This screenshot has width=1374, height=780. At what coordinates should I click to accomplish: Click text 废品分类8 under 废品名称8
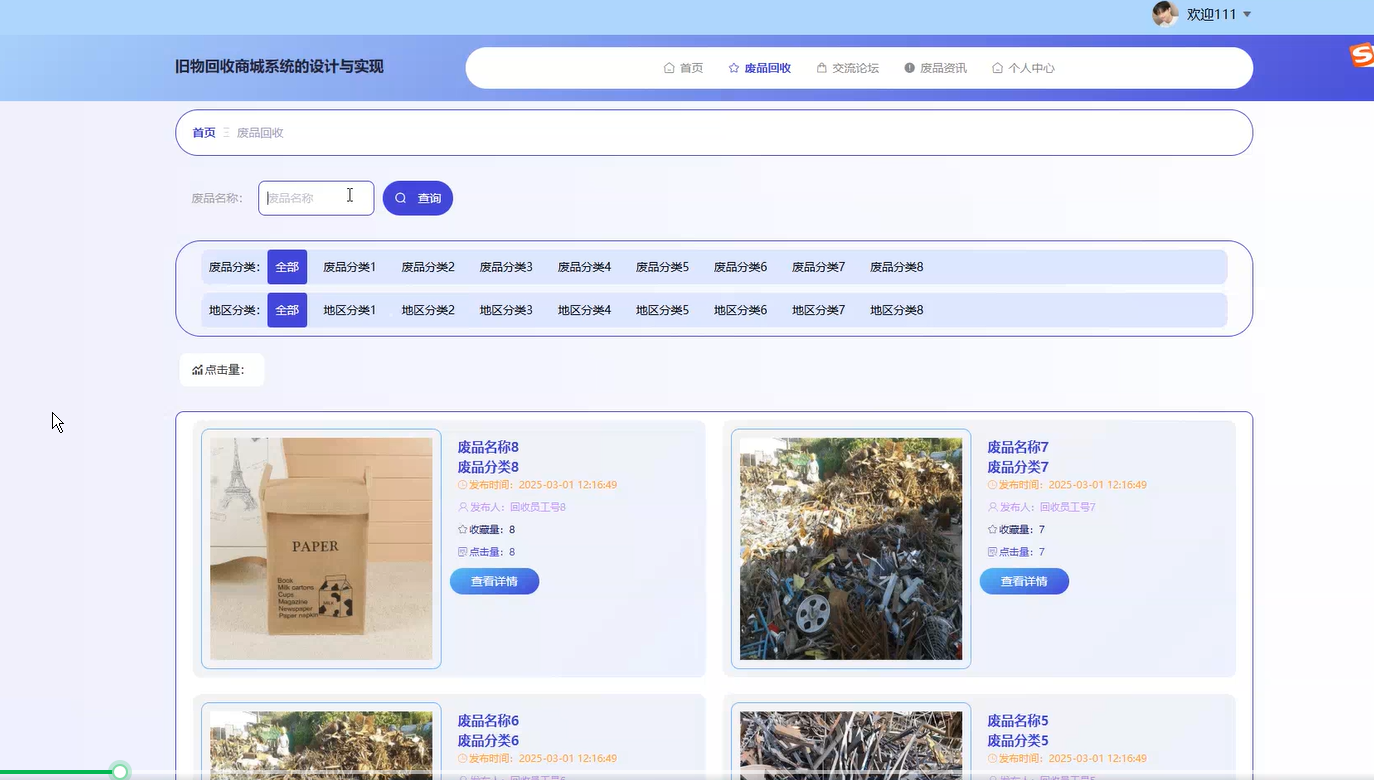coord(488,467)
